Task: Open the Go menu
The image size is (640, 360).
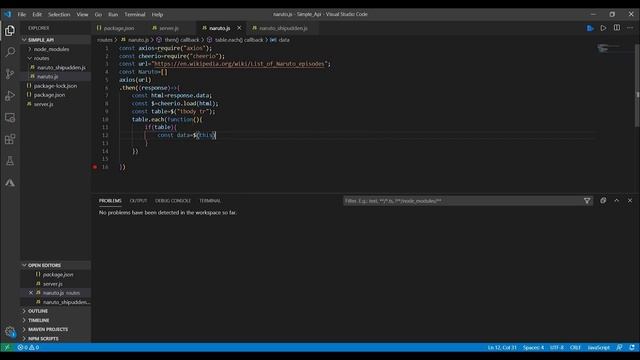Action: click(98, 14)
